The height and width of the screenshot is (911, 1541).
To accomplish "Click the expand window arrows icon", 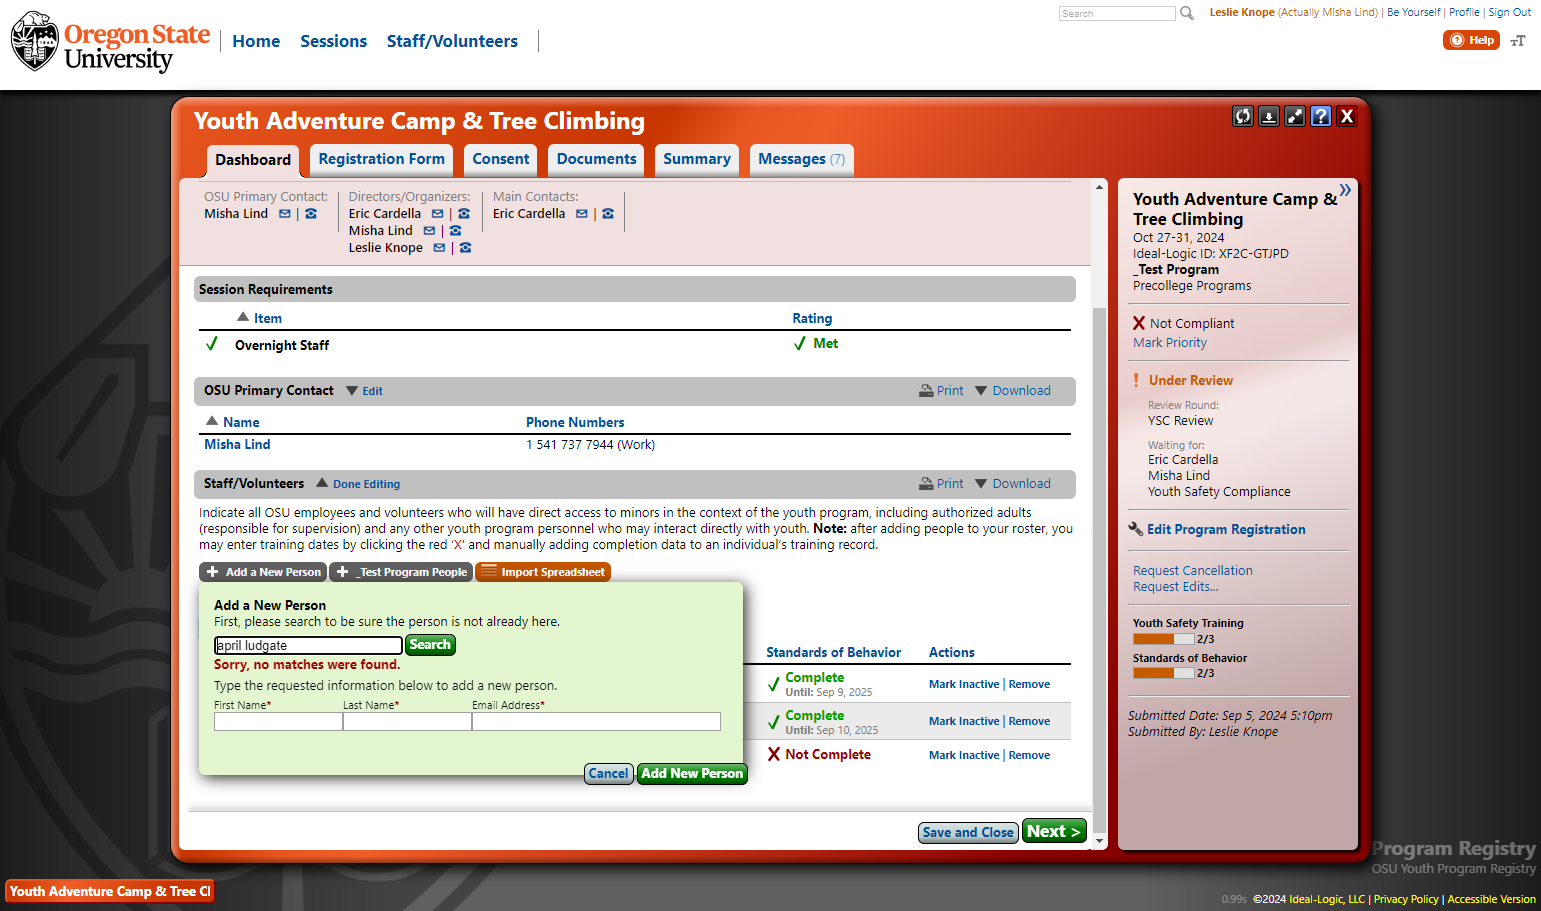I will (1295, 116).
